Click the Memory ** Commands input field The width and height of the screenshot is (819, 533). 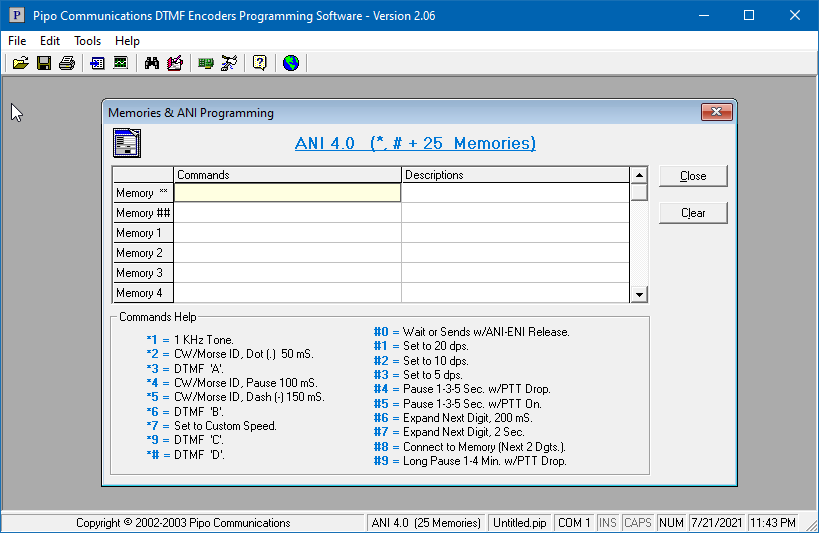click(x=288, y=193)
